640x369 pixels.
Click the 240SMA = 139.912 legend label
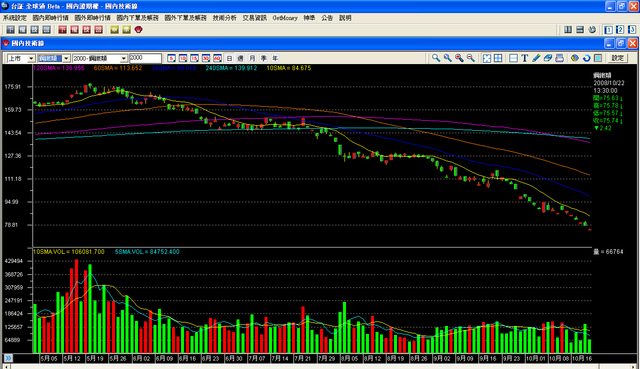point(231,68)
